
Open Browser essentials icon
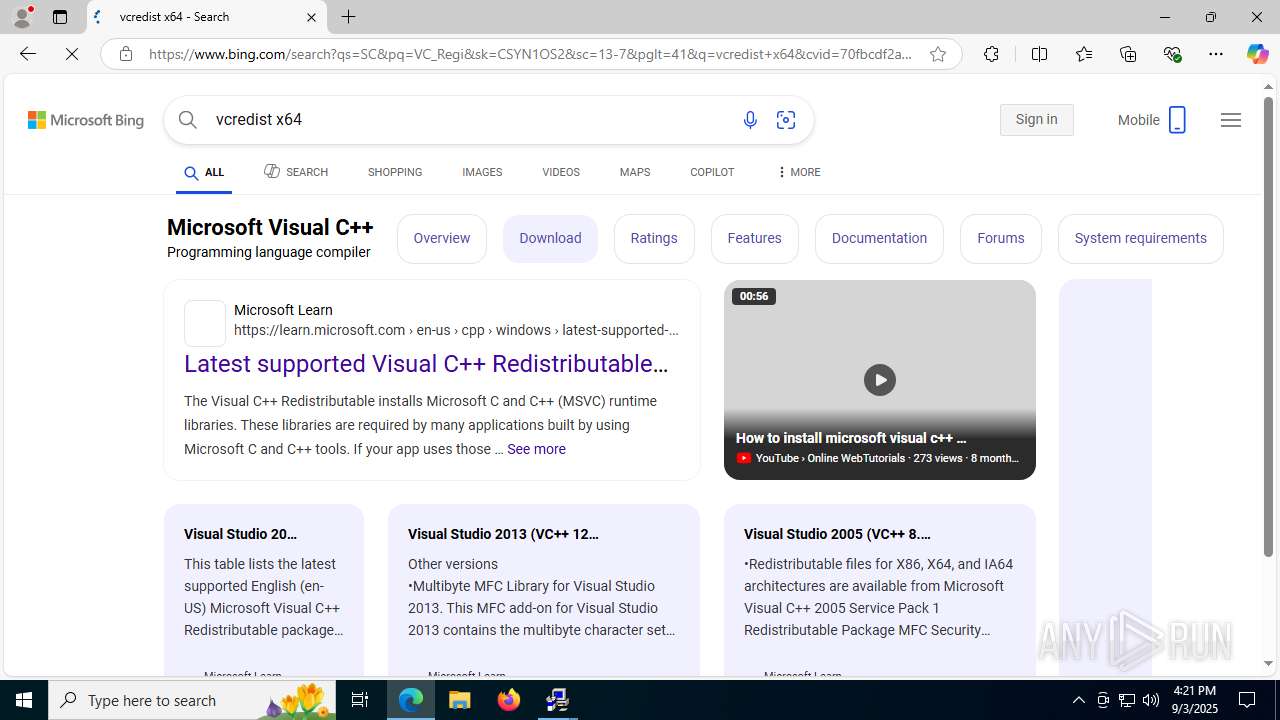click(1172, 54)
